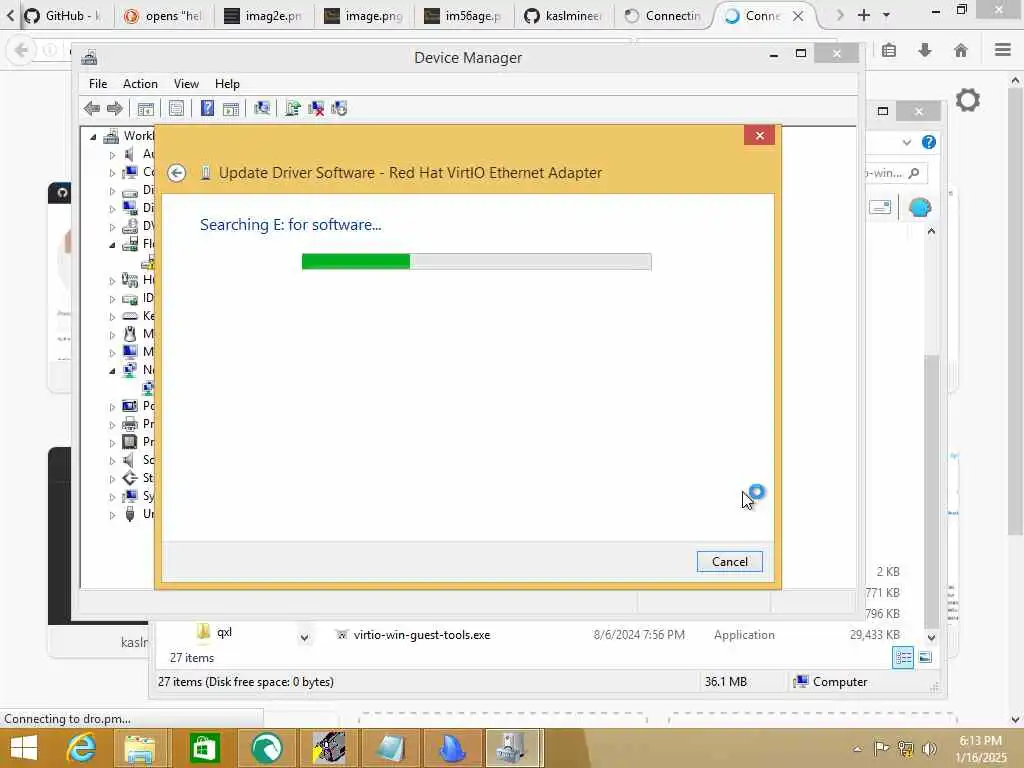1024x768 pixels.
Task: Click Explorer scrollbar down arrow
Action: [x=931, y=637]
